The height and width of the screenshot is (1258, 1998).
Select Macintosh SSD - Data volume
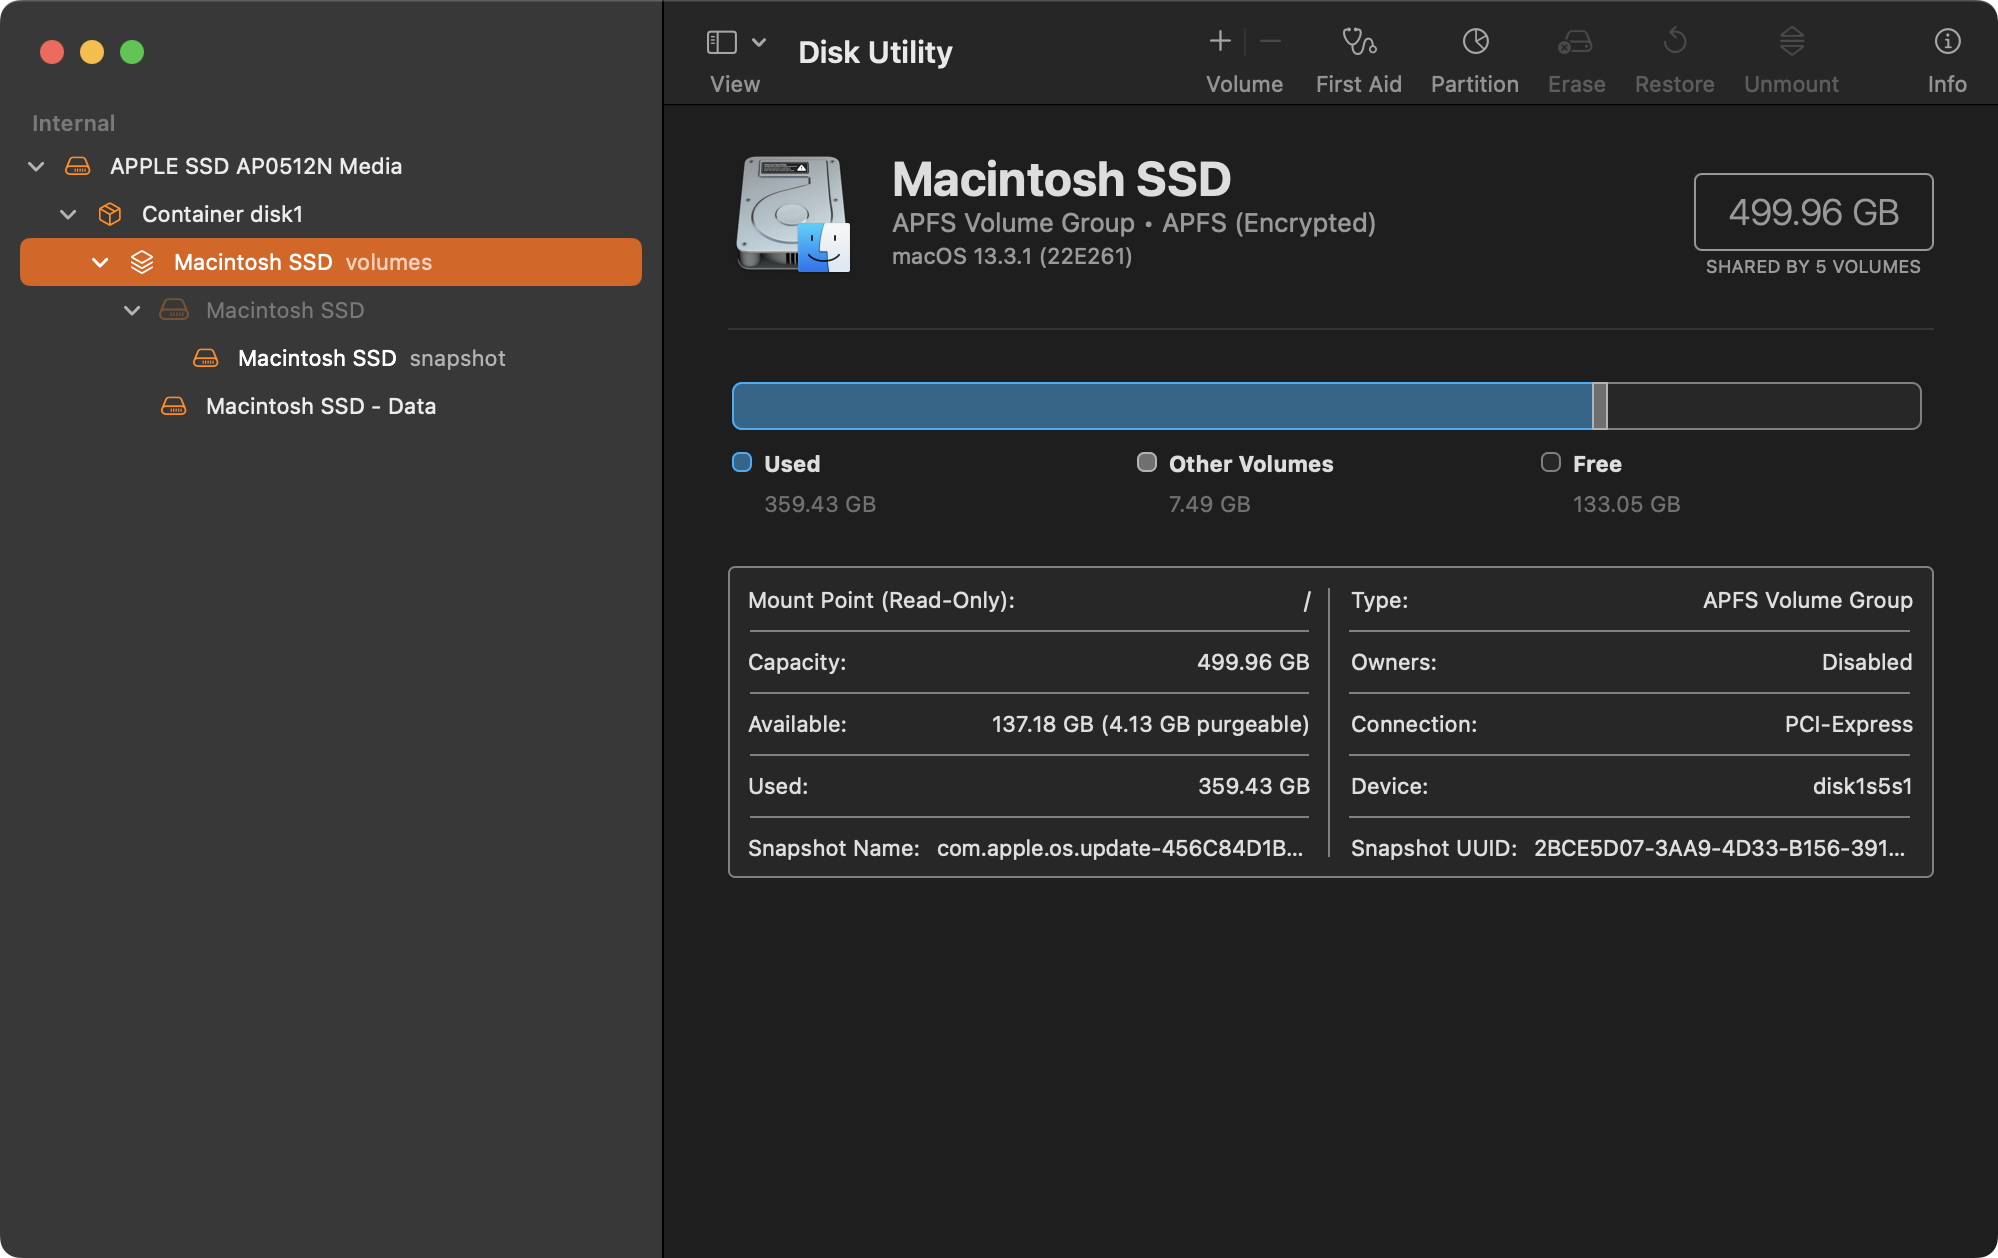(320, 406)
